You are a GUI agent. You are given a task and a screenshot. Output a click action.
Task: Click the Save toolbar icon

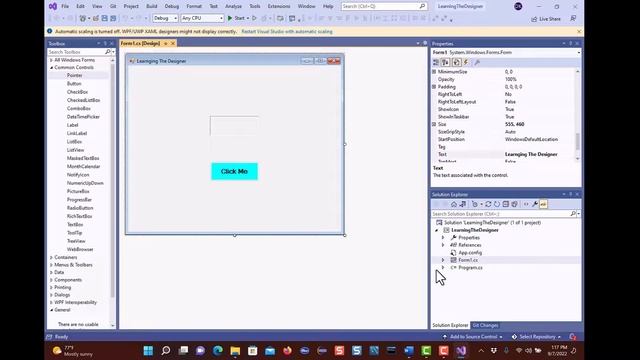pyautogui.click(x=104, y=18)
